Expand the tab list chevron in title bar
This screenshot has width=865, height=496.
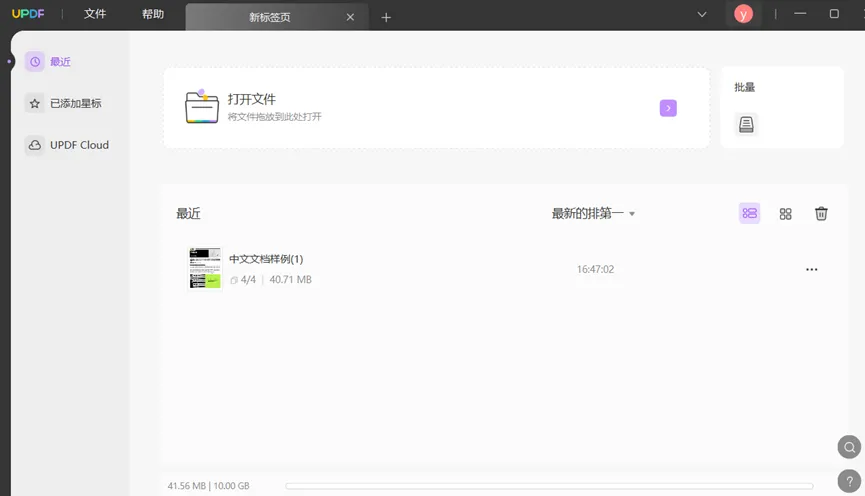click(x=702, y=15)
